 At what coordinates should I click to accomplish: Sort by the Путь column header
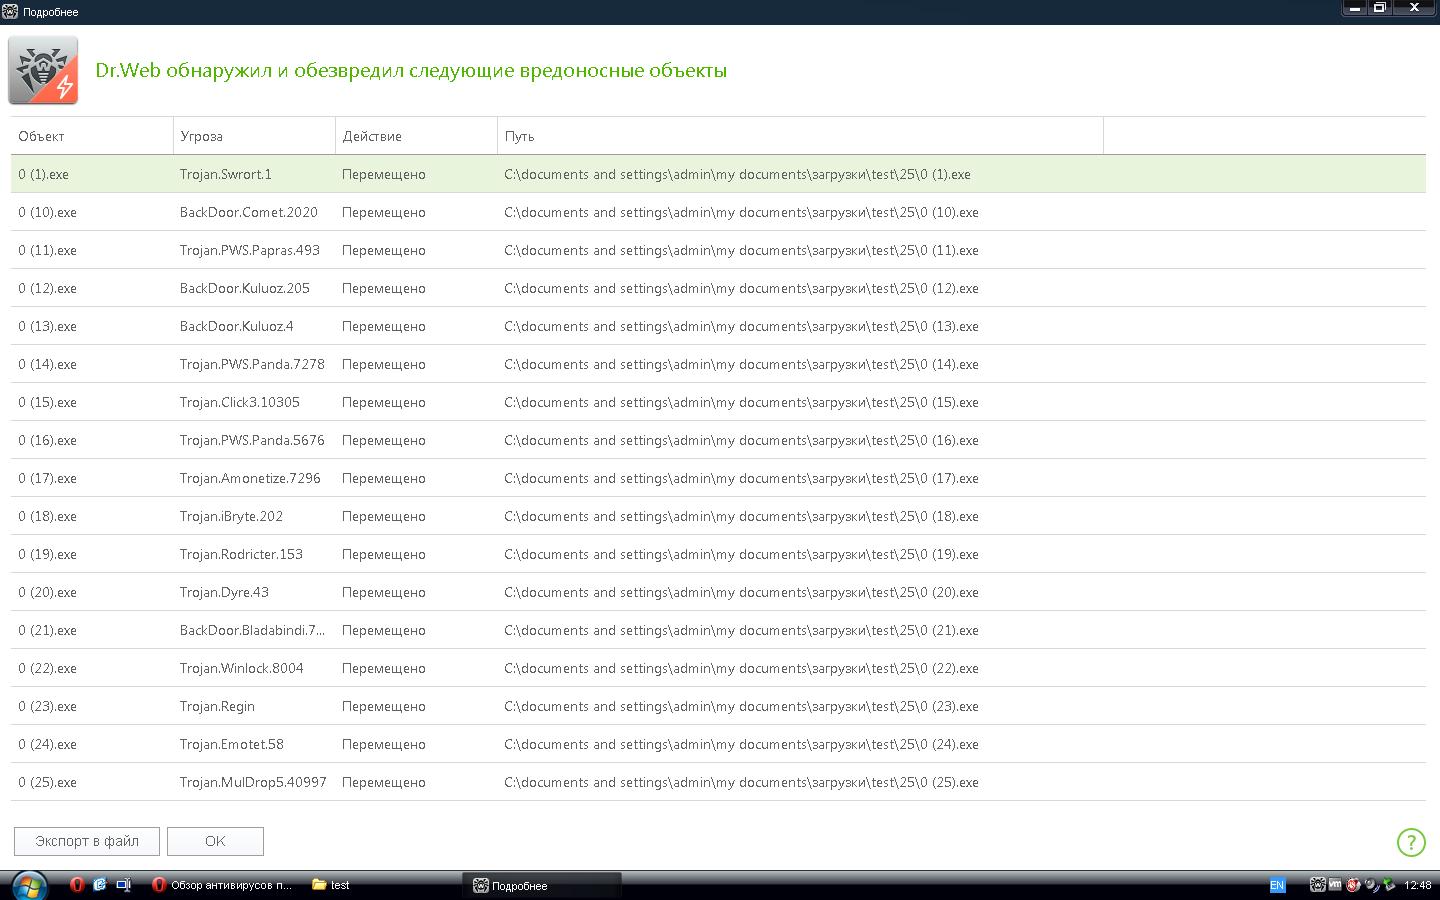pyautogui.click(x=800, y=136)
